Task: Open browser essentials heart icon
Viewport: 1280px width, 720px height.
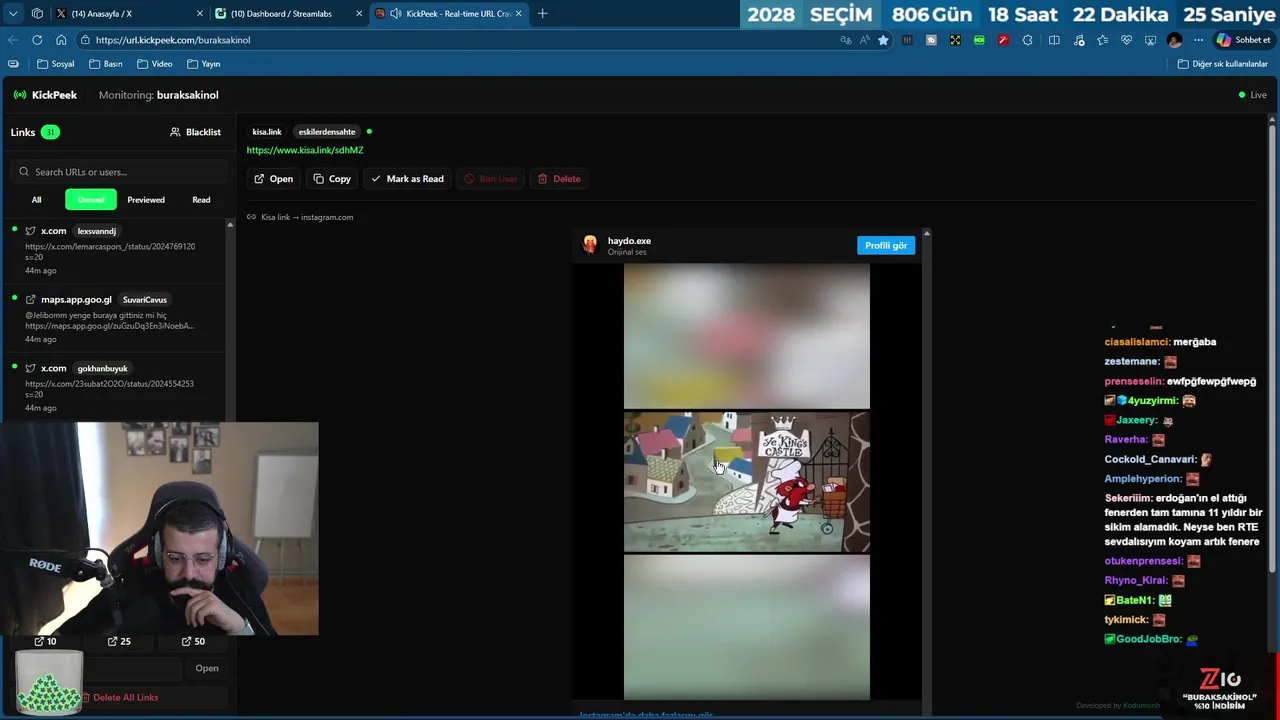Action: click(1126, 40)
